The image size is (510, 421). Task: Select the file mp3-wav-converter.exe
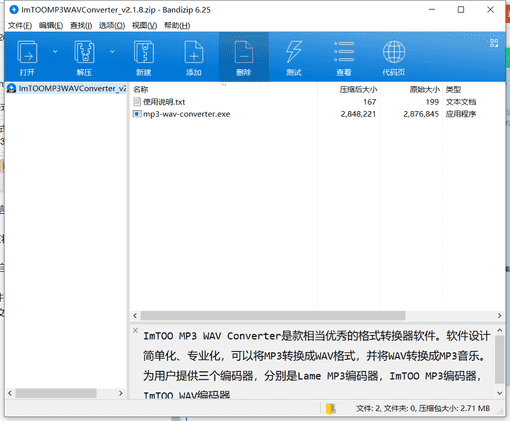(187, 114)
